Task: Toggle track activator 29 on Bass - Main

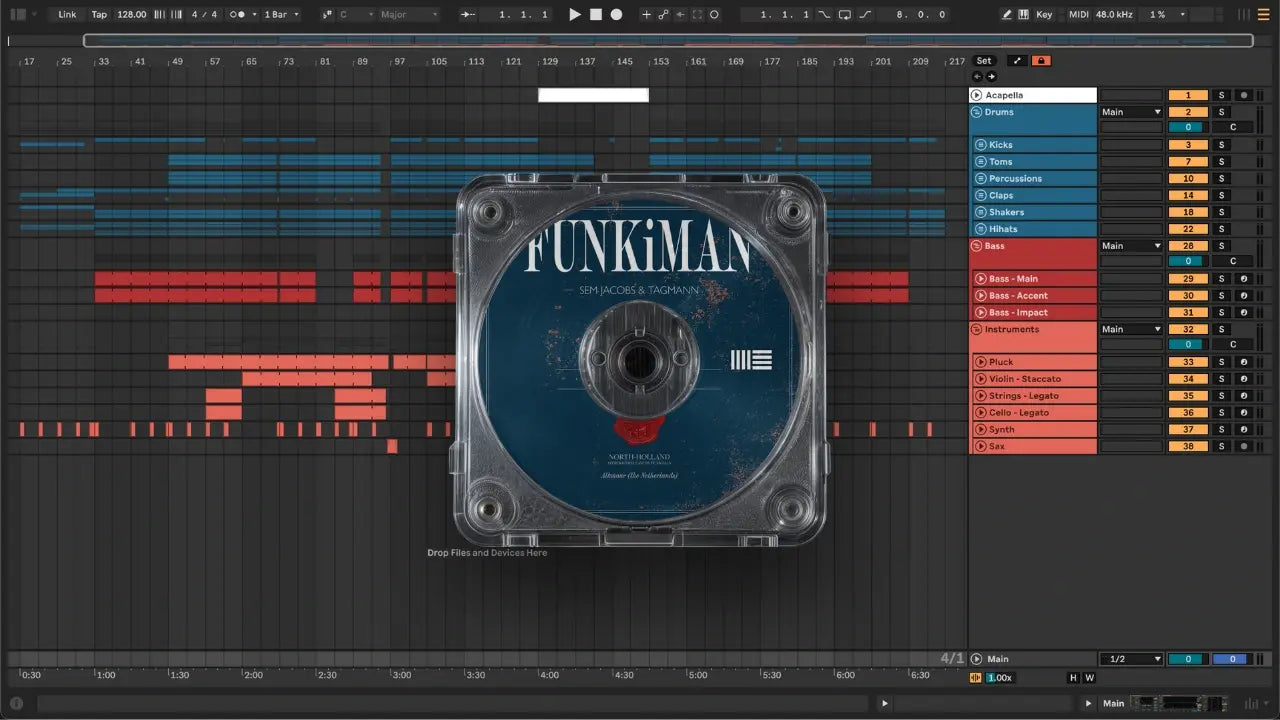Action: [x=1188, y=279]
